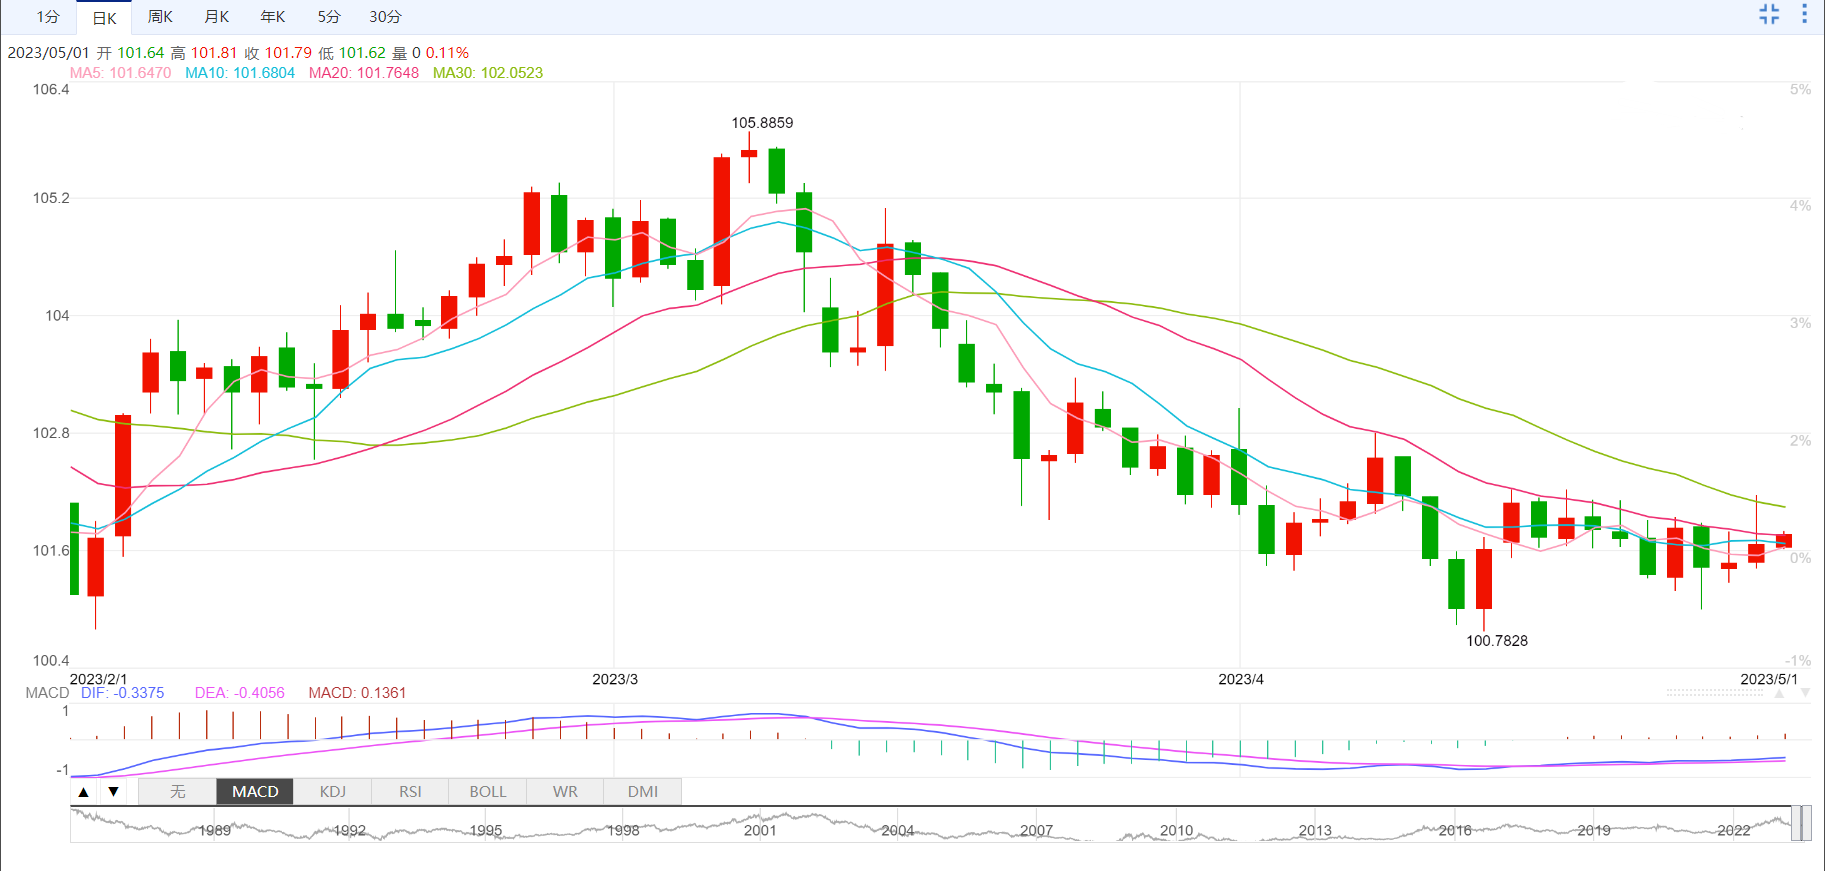Click the 2019 year in timeline navigator
The image size is (1825, 871).
pyautogui.click(x=1594, y=830)
